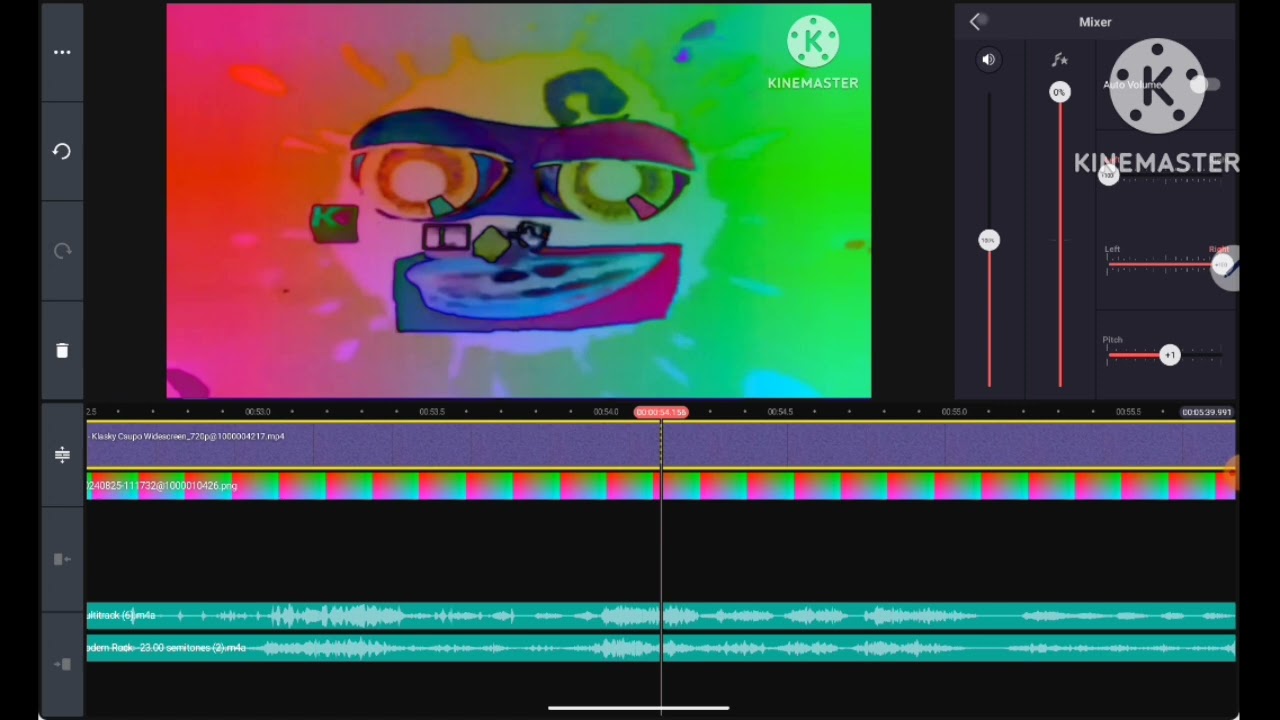Click the red playhead time marker
The image size is (1280, 720).
(661, 412)
